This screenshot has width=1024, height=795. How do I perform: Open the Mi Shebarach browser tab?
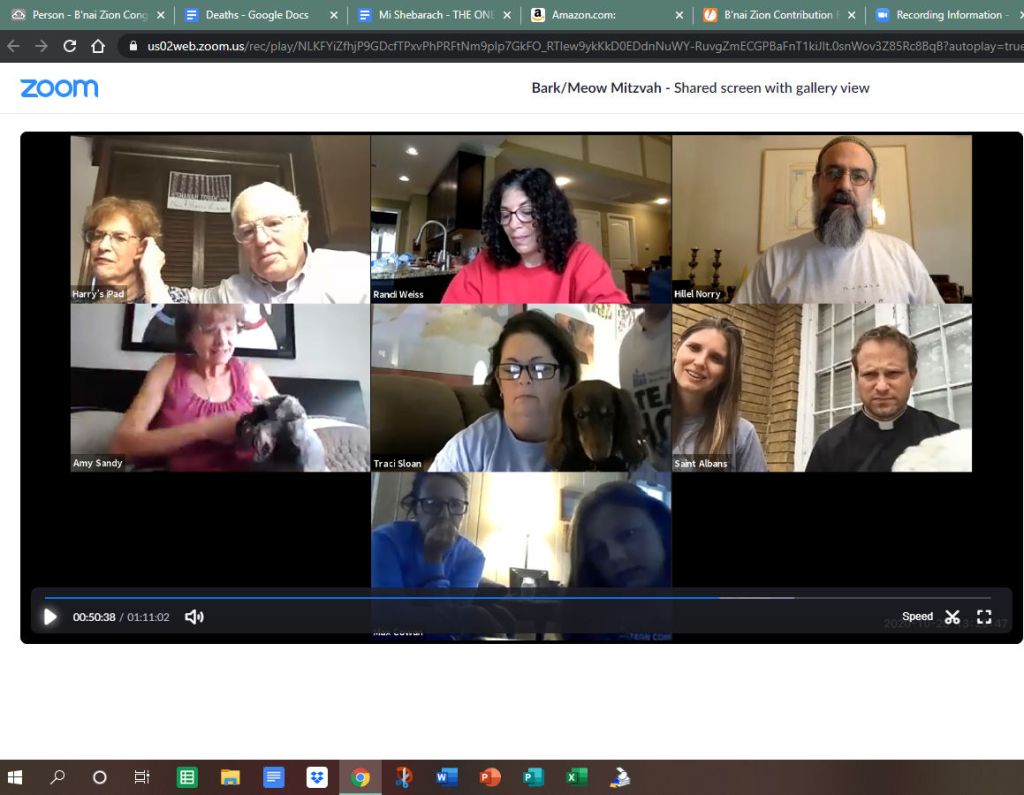436,15
